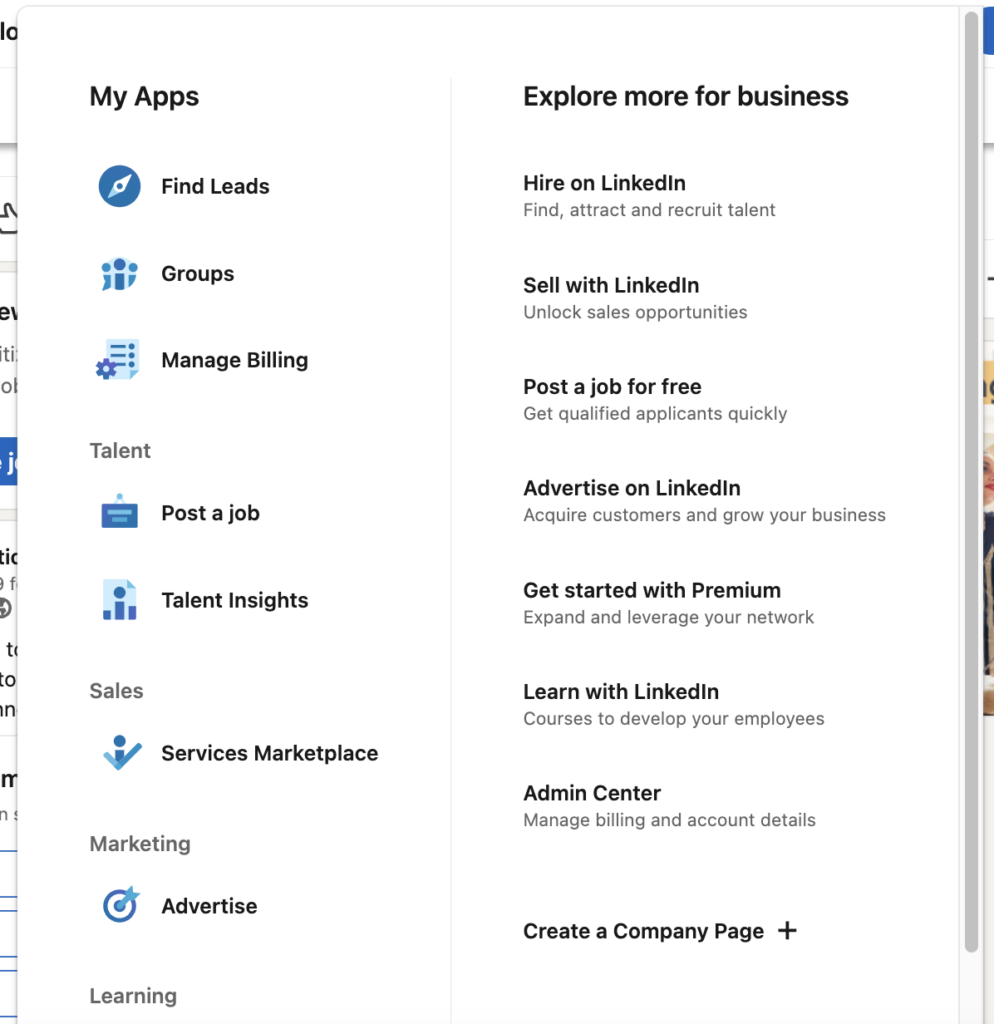Click the plus icon beside Create a Company Page
The height and width of the screenshot is (1024, 994).
click(x=788, y=931)
